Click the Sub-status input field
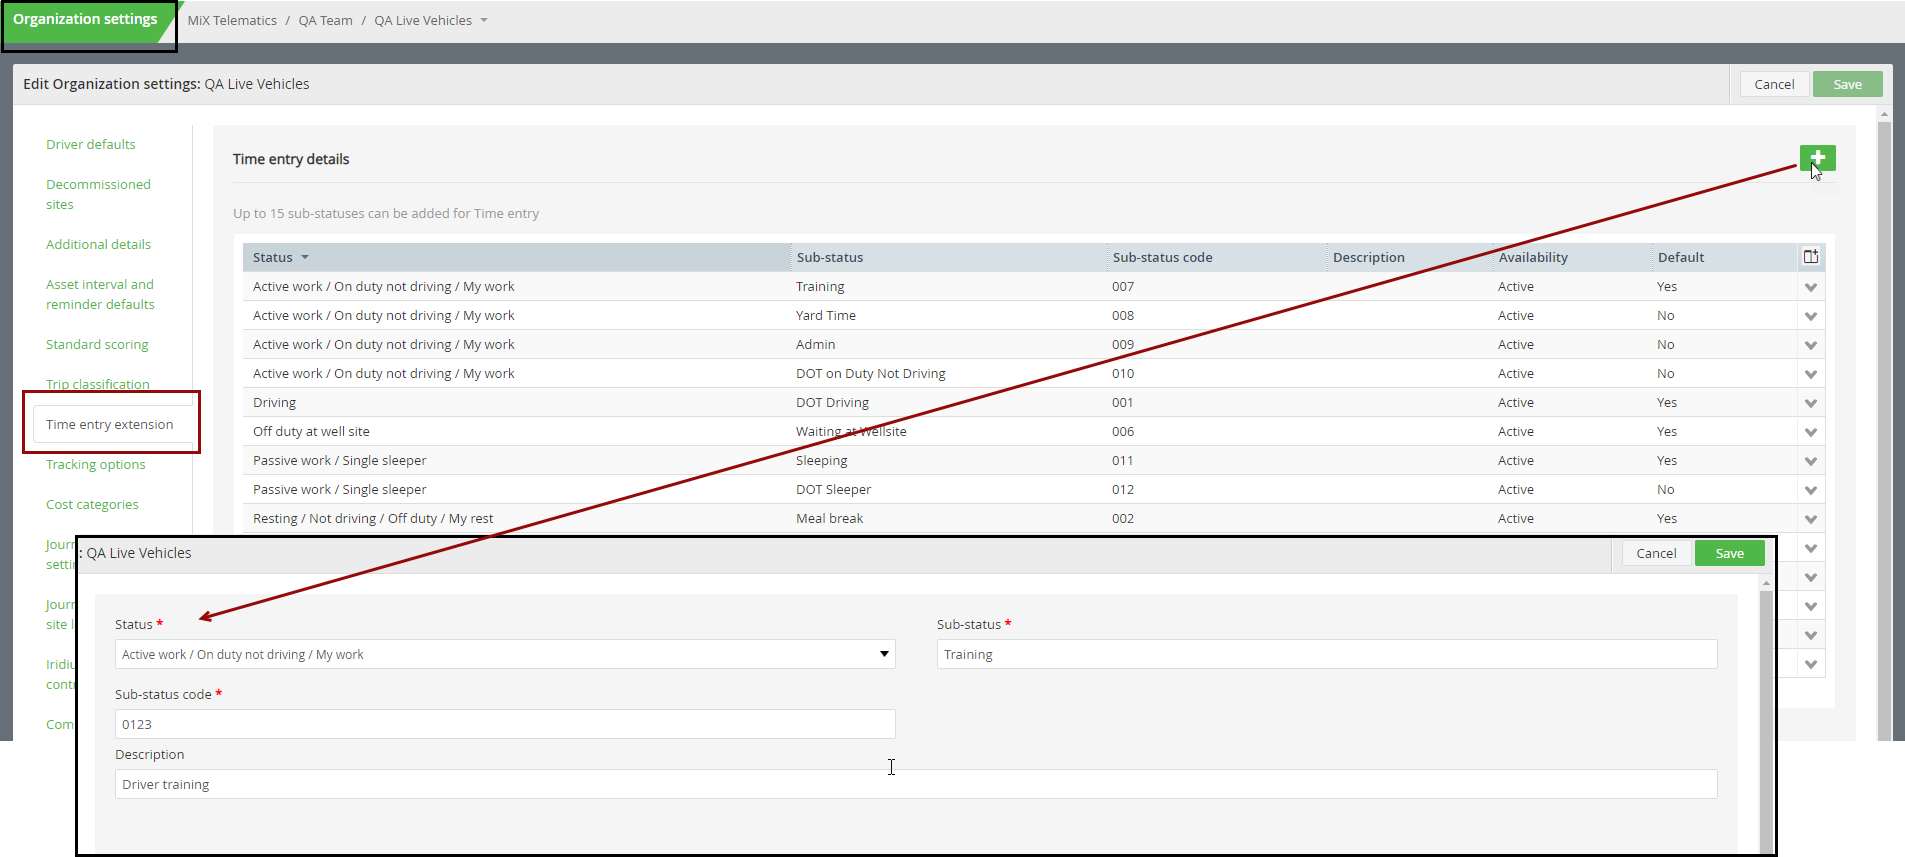Viewport: 1905px width, 857px height. tap(1327, 654)
